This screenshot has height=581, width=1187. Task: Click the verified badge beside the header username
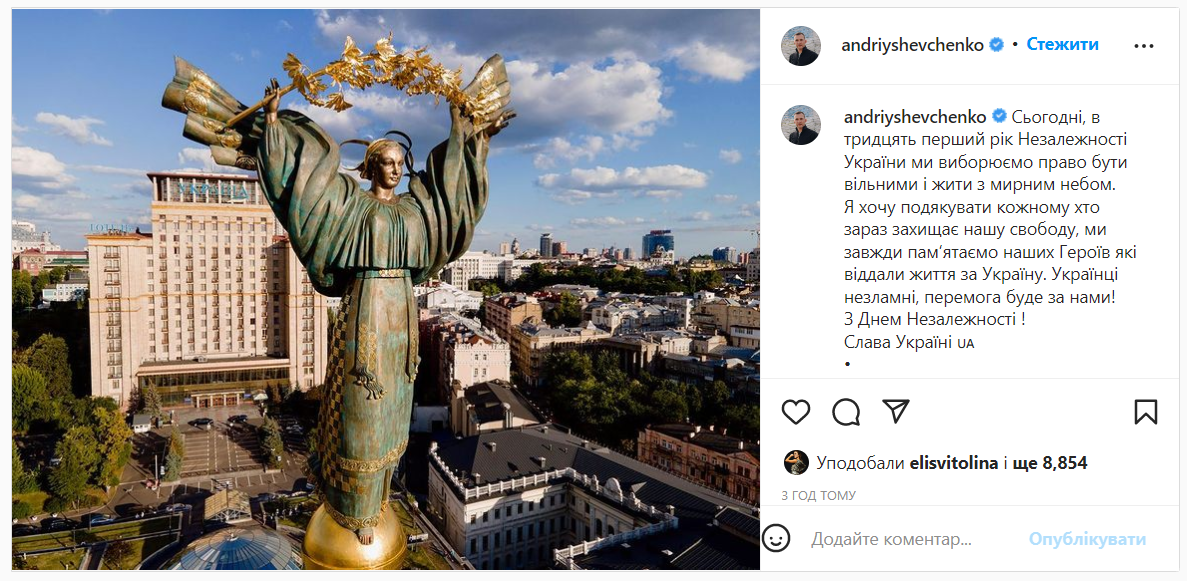pyautogui.click(x=996, y=45)
